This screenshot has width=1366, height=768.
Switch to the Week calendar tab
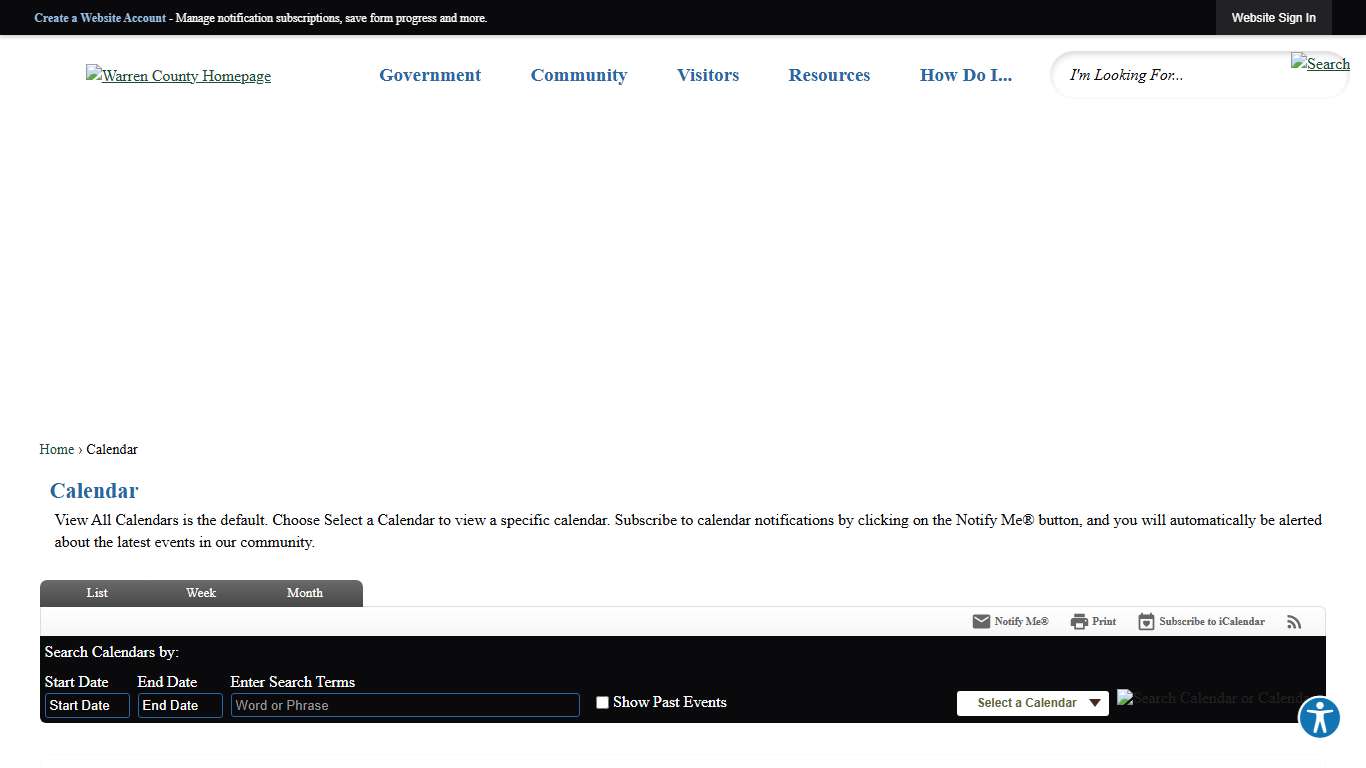click(201, 593)
